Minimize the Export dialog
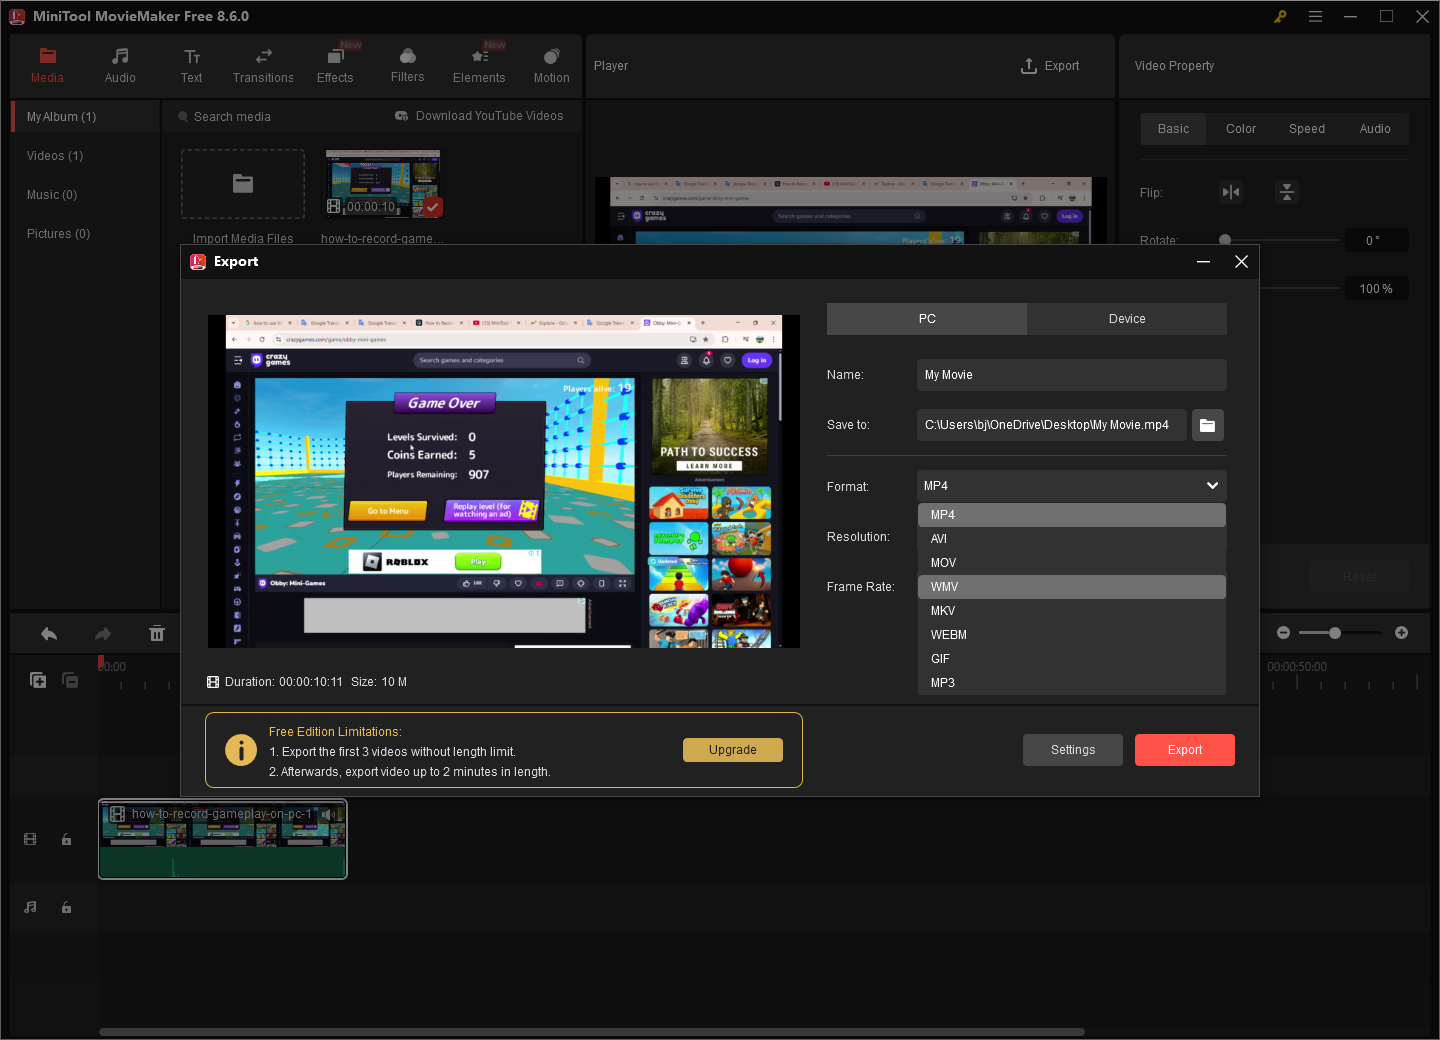1440x1040 pixels. click(1204, 262)
